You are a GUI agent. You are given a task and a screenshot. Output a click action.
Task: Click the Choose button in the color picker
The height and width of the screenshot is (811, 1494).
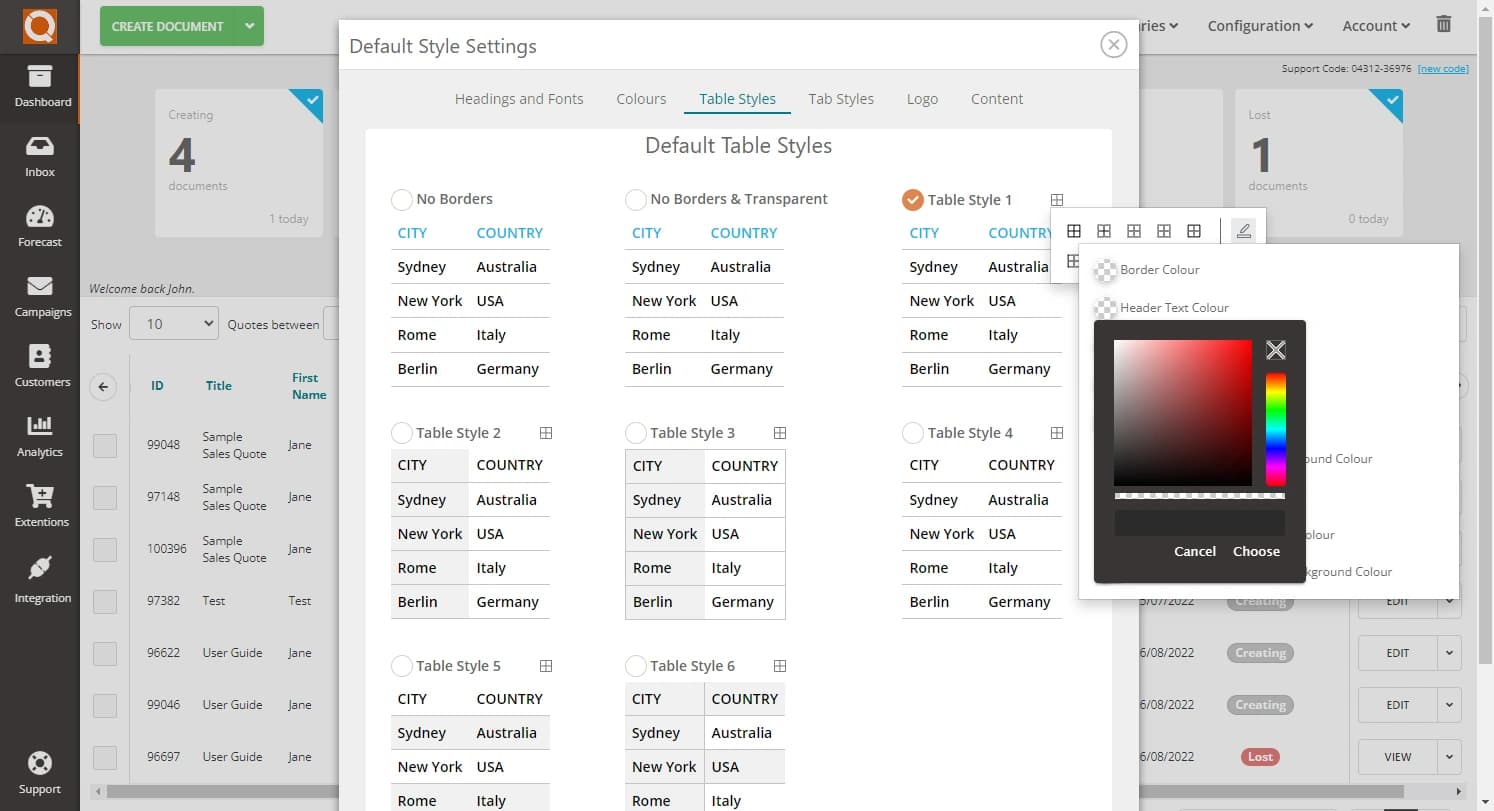pyautogui.click(x=1256, y=551)
